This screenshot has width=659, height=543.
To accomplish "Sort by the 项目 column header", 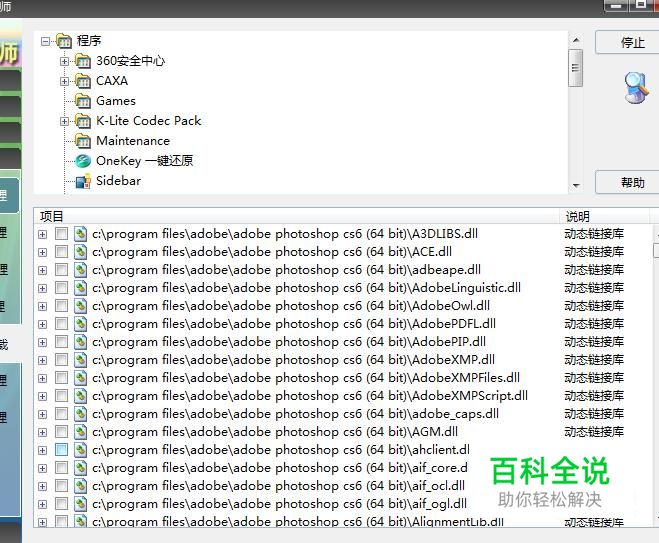I will (x=297, y=216).
